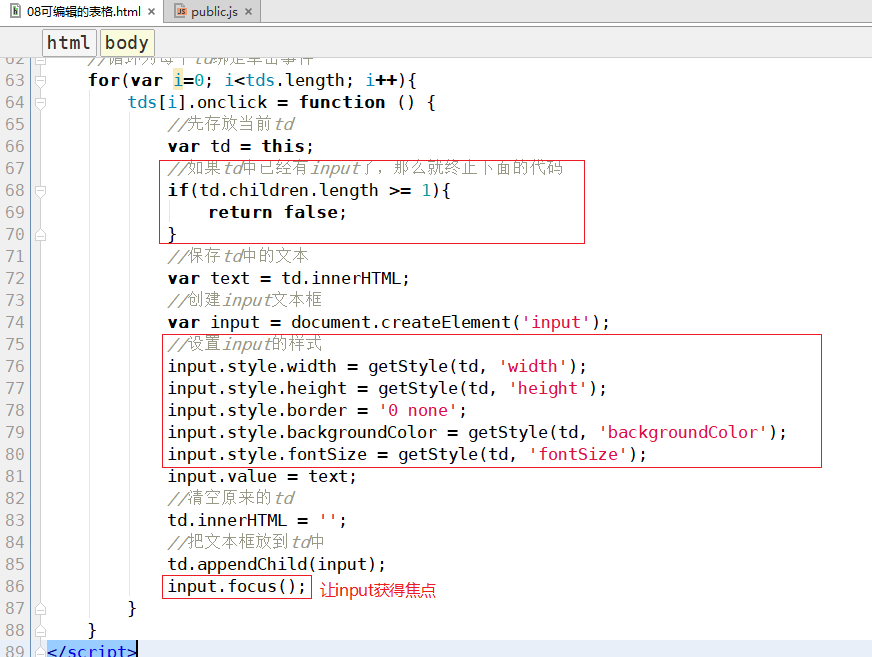This screenshot has height=657, width=872.
Task: Click line number 86 in the gutter
Action: [15, 586]
